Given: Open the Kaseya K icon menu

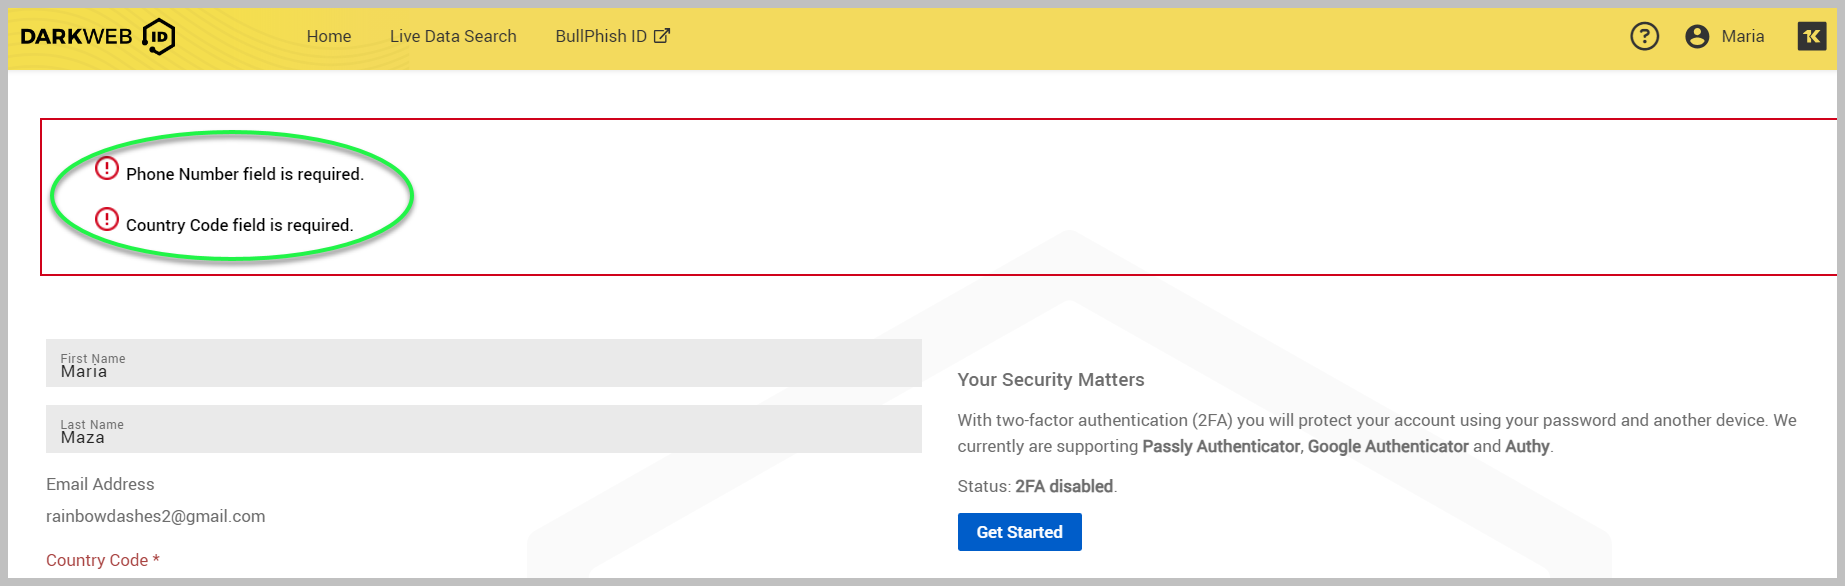Looking at the screenshot, I should click(x=1811, y=37).
